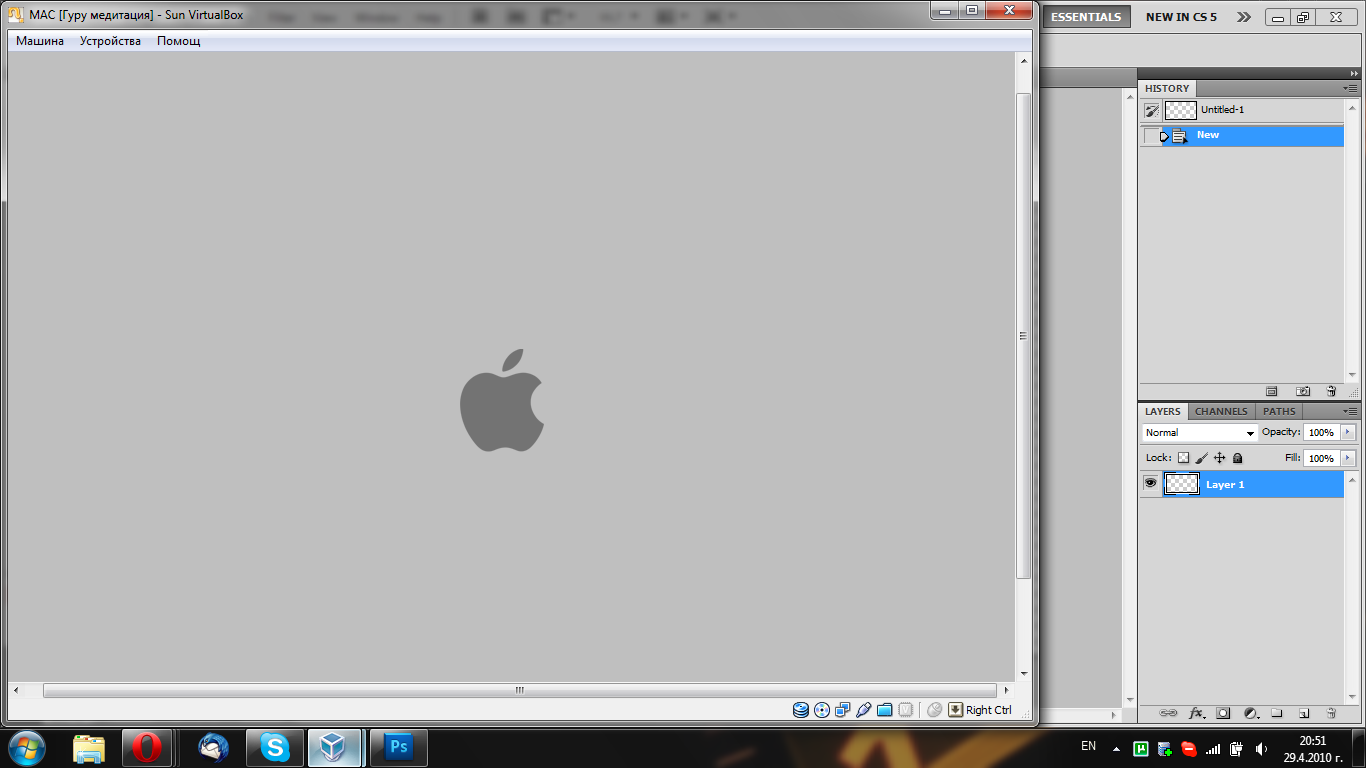Open Opera browser from the taskbar
Screen dimensions: 1366x768
coord(147,747)
